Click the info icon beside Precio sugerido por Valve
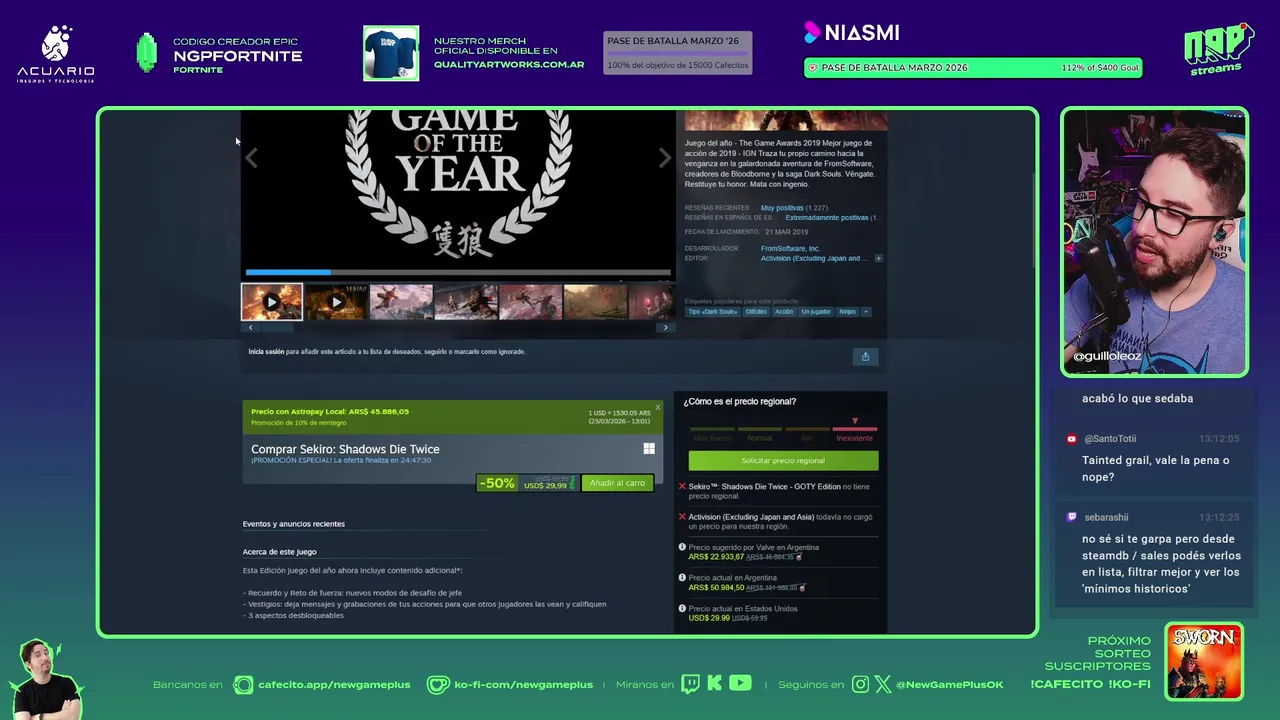The height and width of the screenshot is (720, 1280). (682, 547)
